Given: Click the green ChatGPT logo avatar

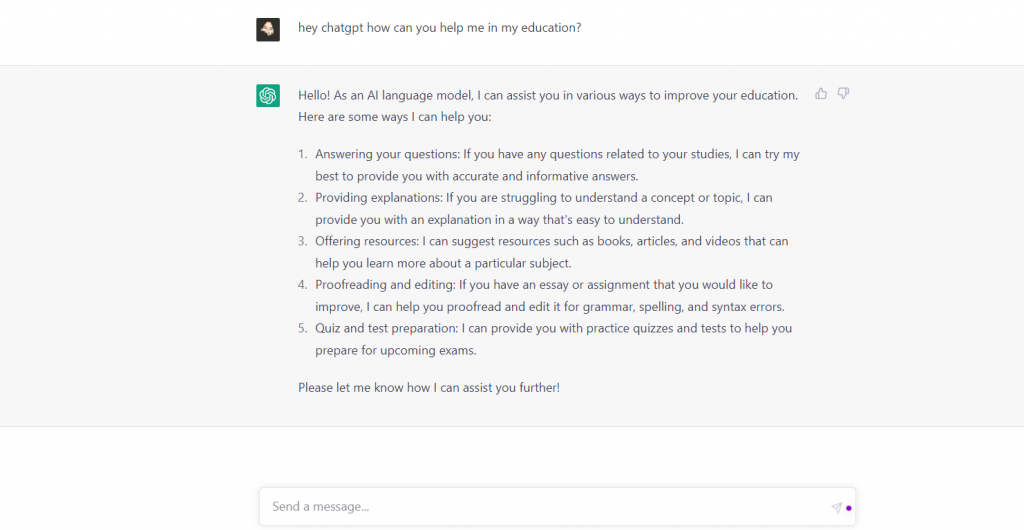Looking at the screenshot, I should (x=268, y=95).
